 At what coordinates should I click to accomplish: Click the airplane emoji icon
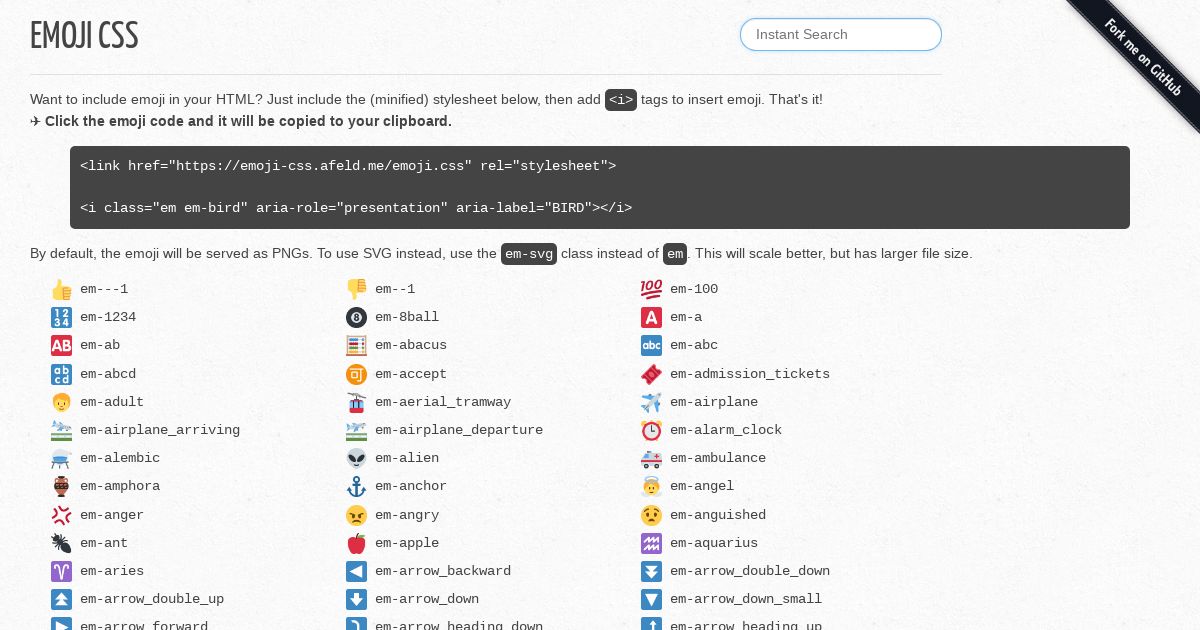pyautogui.click(x=651, y=402)
